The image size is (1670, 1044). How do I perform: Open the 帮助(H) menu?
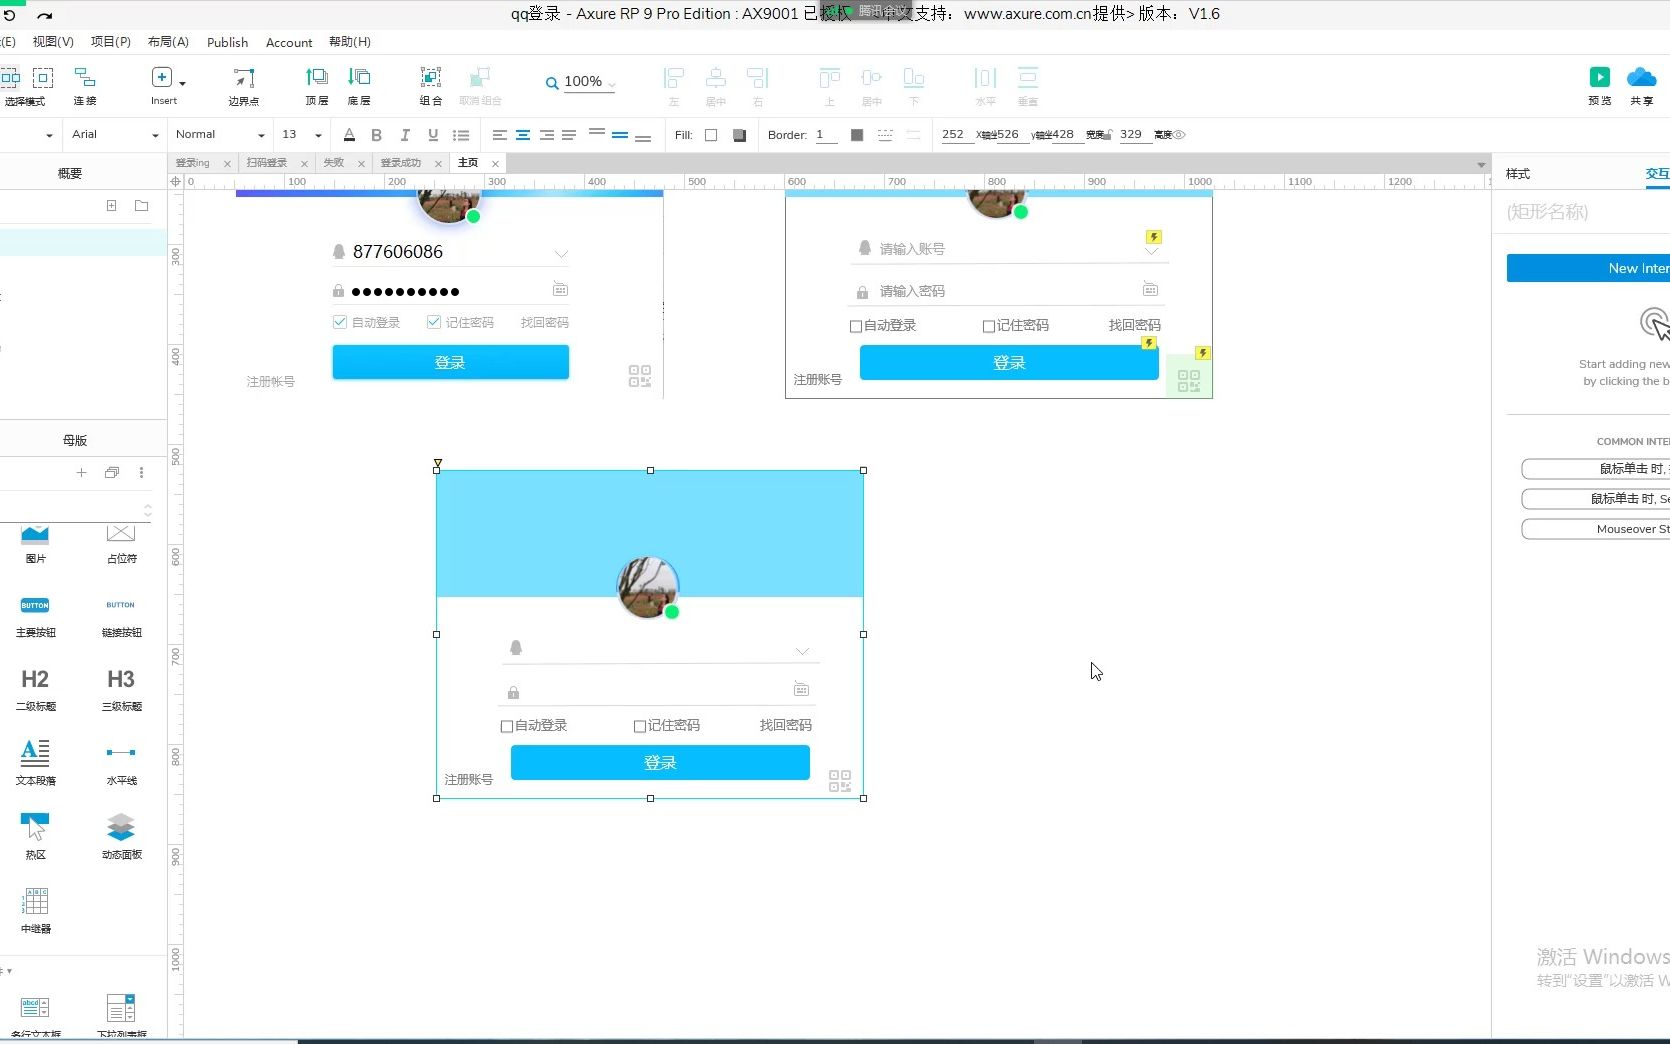tap(350, 42)
